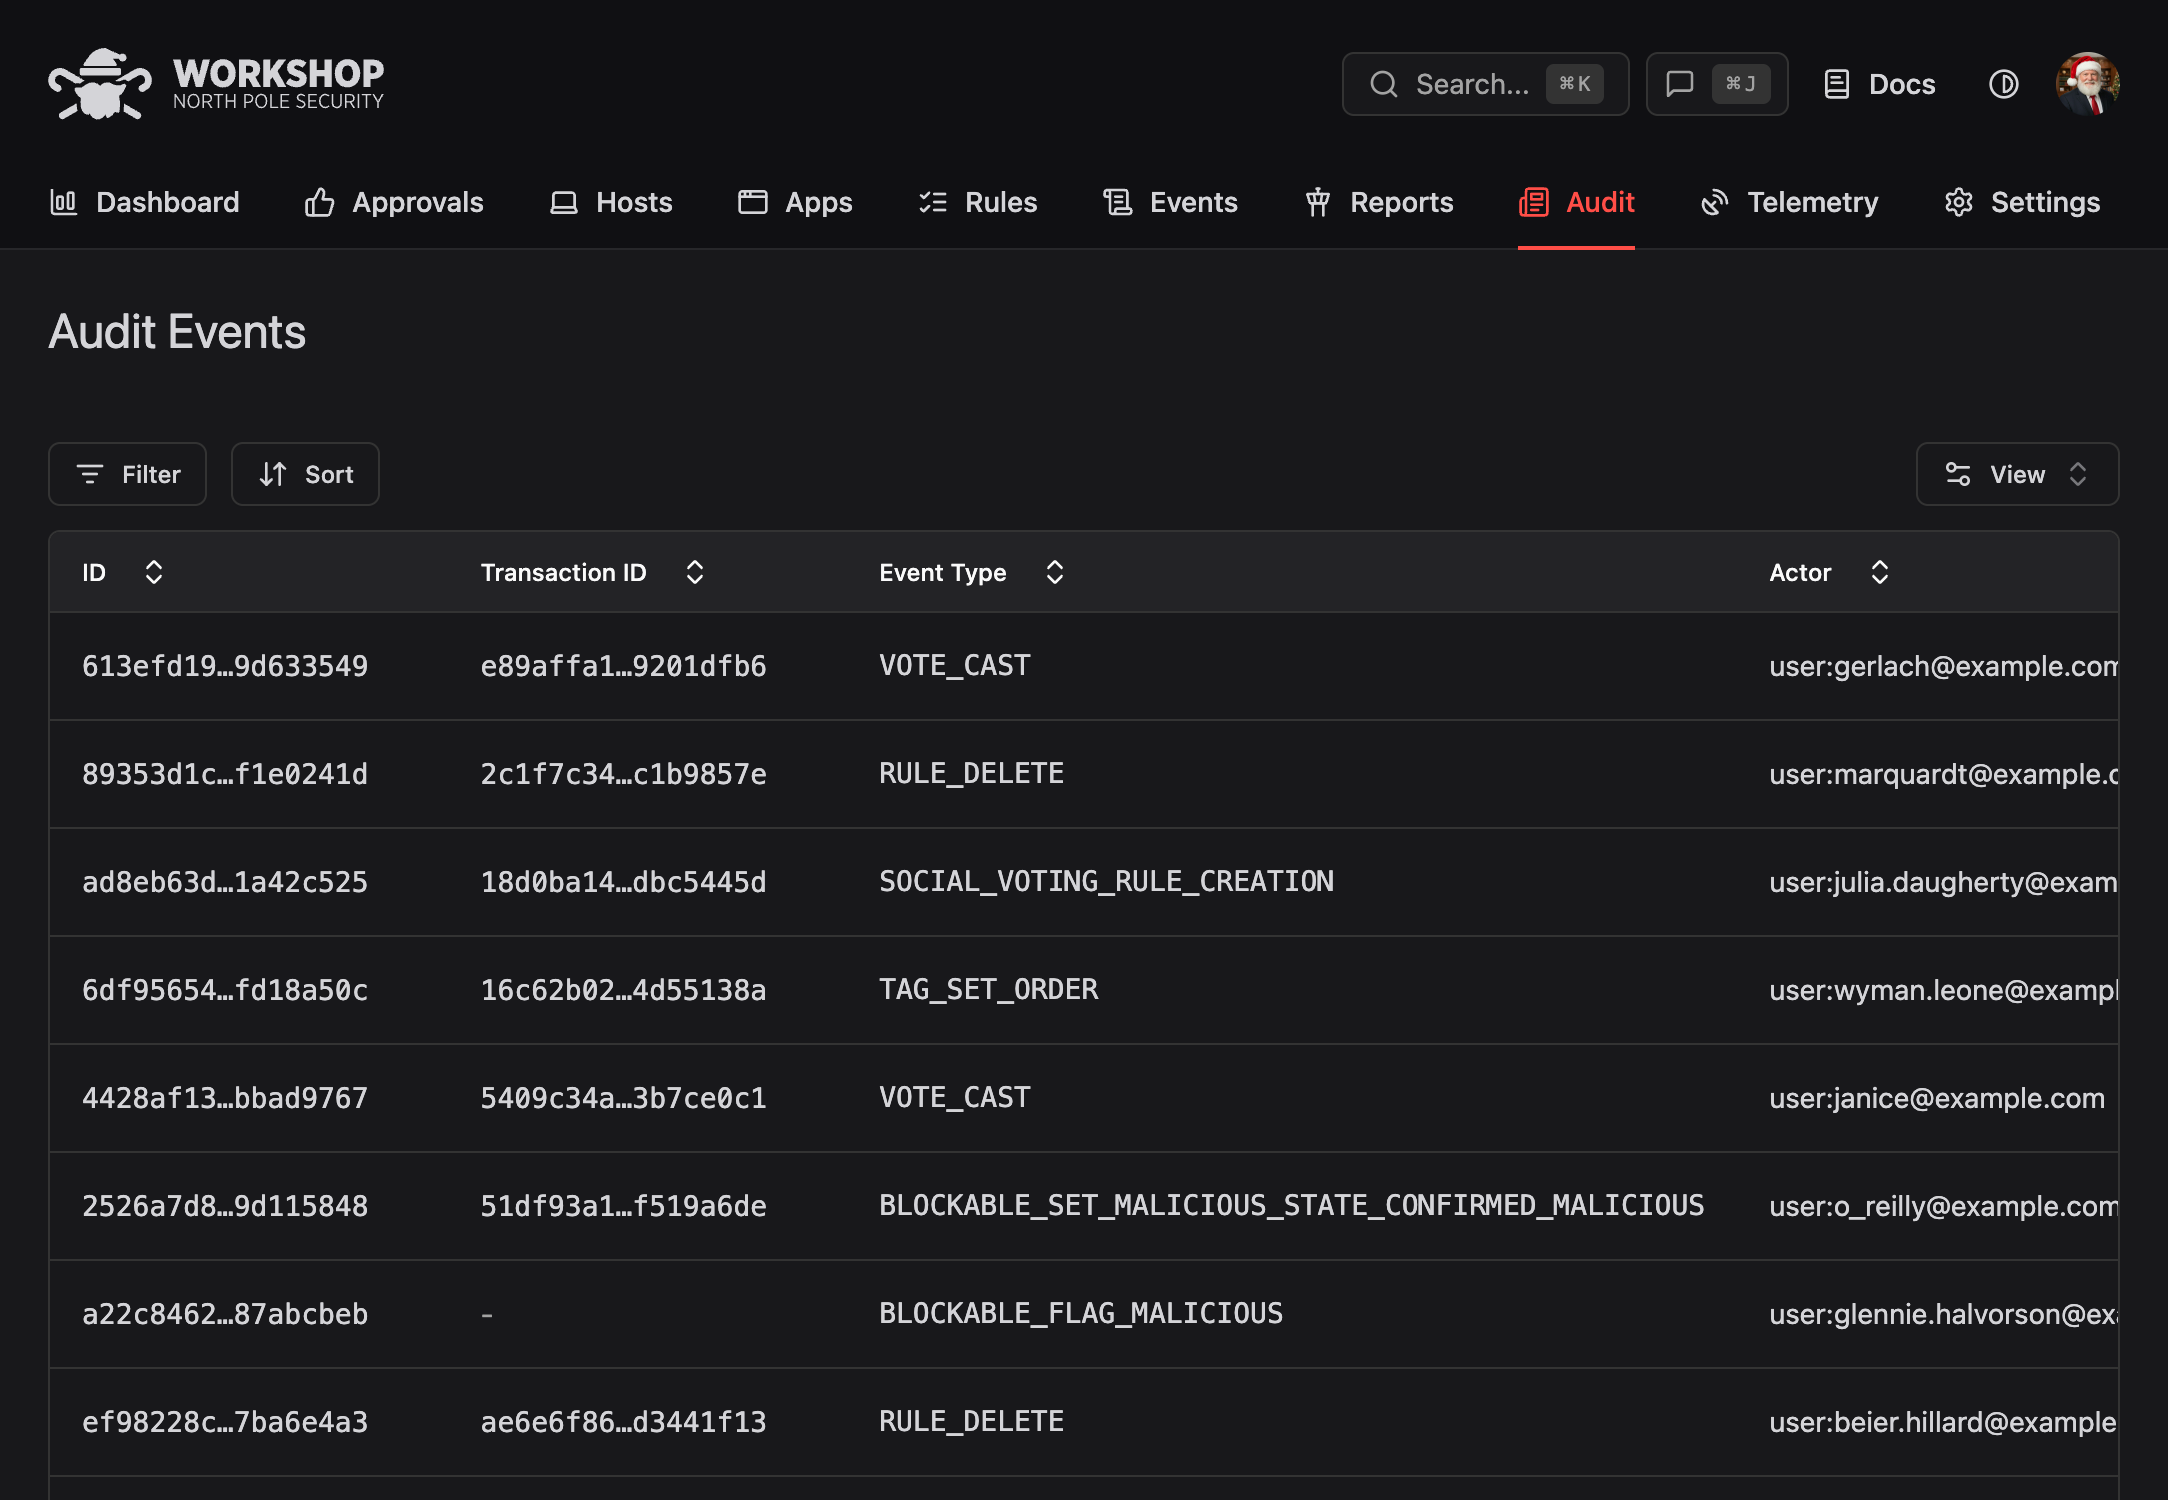Switch to the Hosts tab
Image resolution: width=2168 pixels, height=1500 pixels.
[611, 202]
